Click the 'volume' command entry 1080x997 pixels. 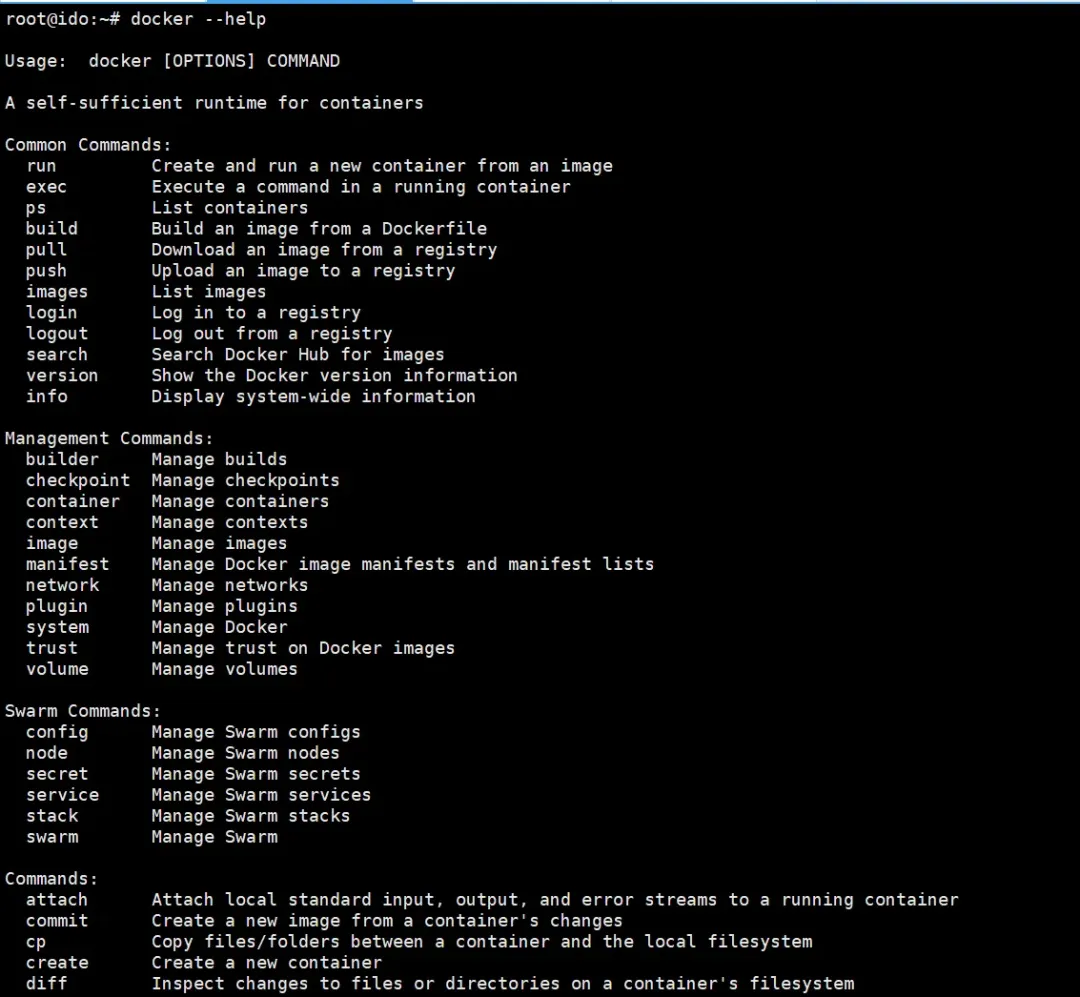(57, 669)
